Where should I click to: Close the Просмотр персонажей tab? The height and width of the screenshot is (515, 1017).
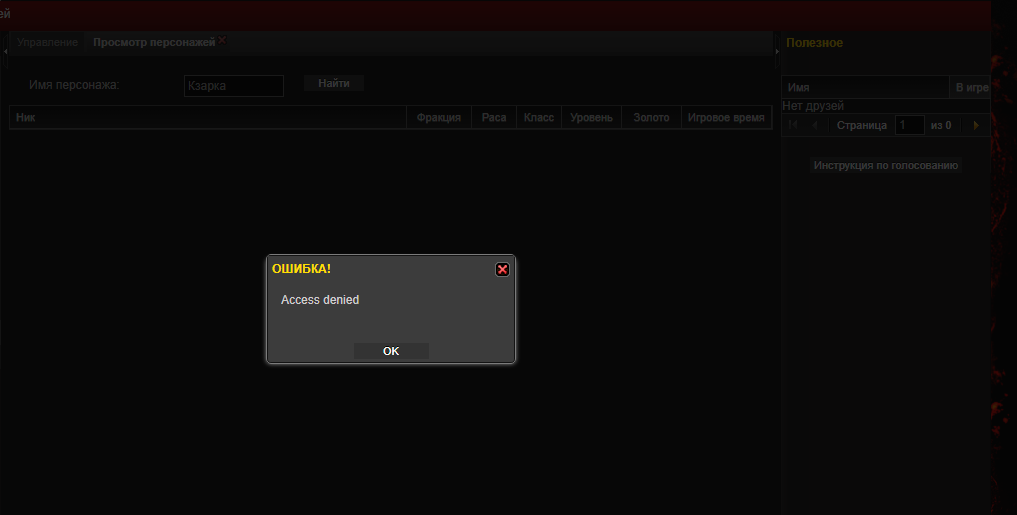point(222,40)
